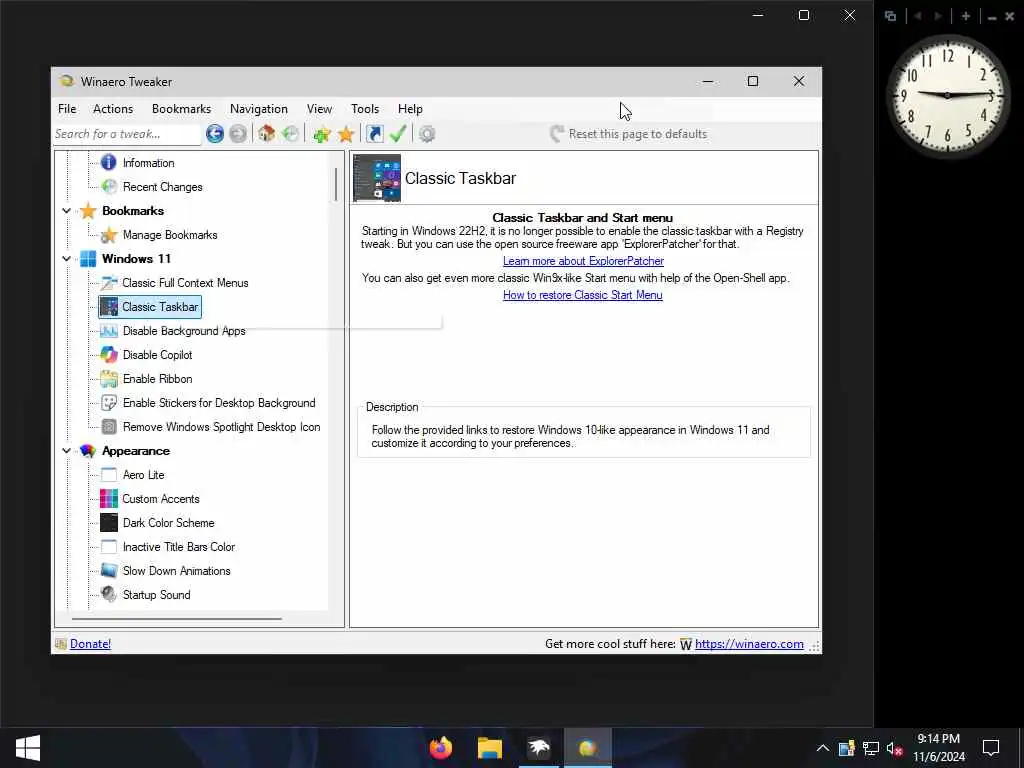Click the Disable Copilot colorful icon
The width and height of the screenshot is (1024, 768).
click(108, 355)
